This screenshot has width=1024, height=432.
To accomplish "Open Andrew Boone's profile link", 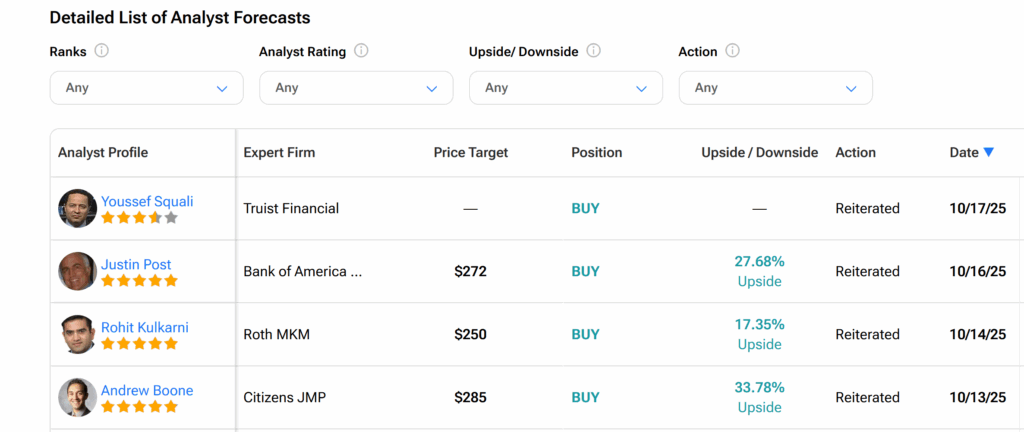I will 147,390.
